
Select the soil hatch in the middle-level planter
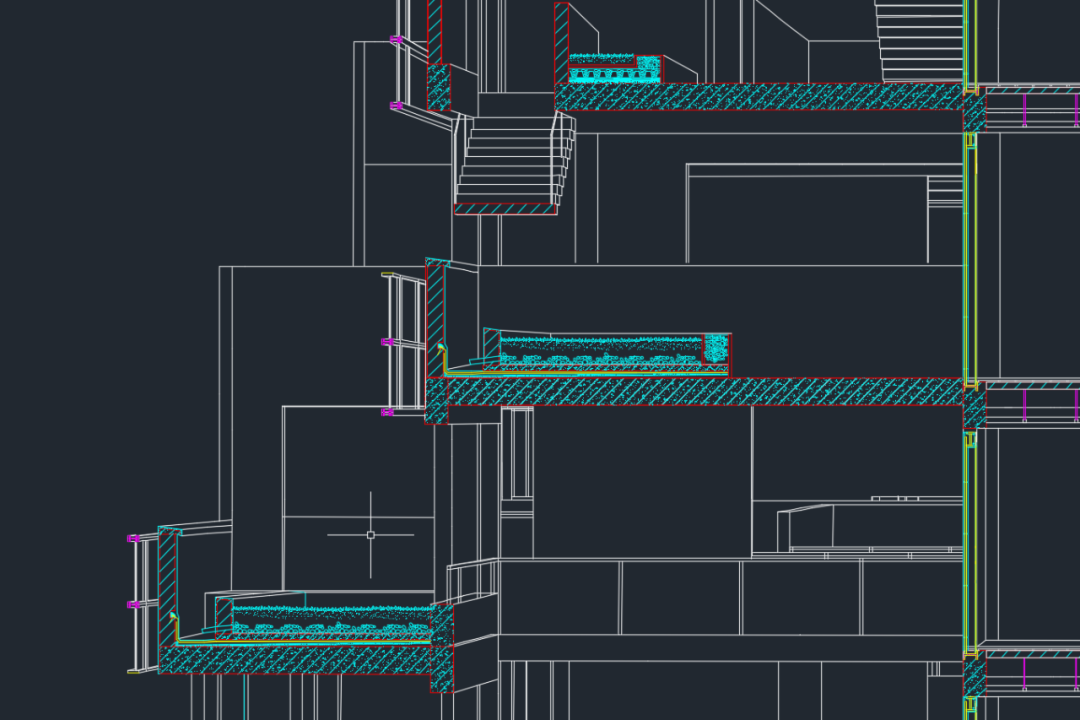601,349
